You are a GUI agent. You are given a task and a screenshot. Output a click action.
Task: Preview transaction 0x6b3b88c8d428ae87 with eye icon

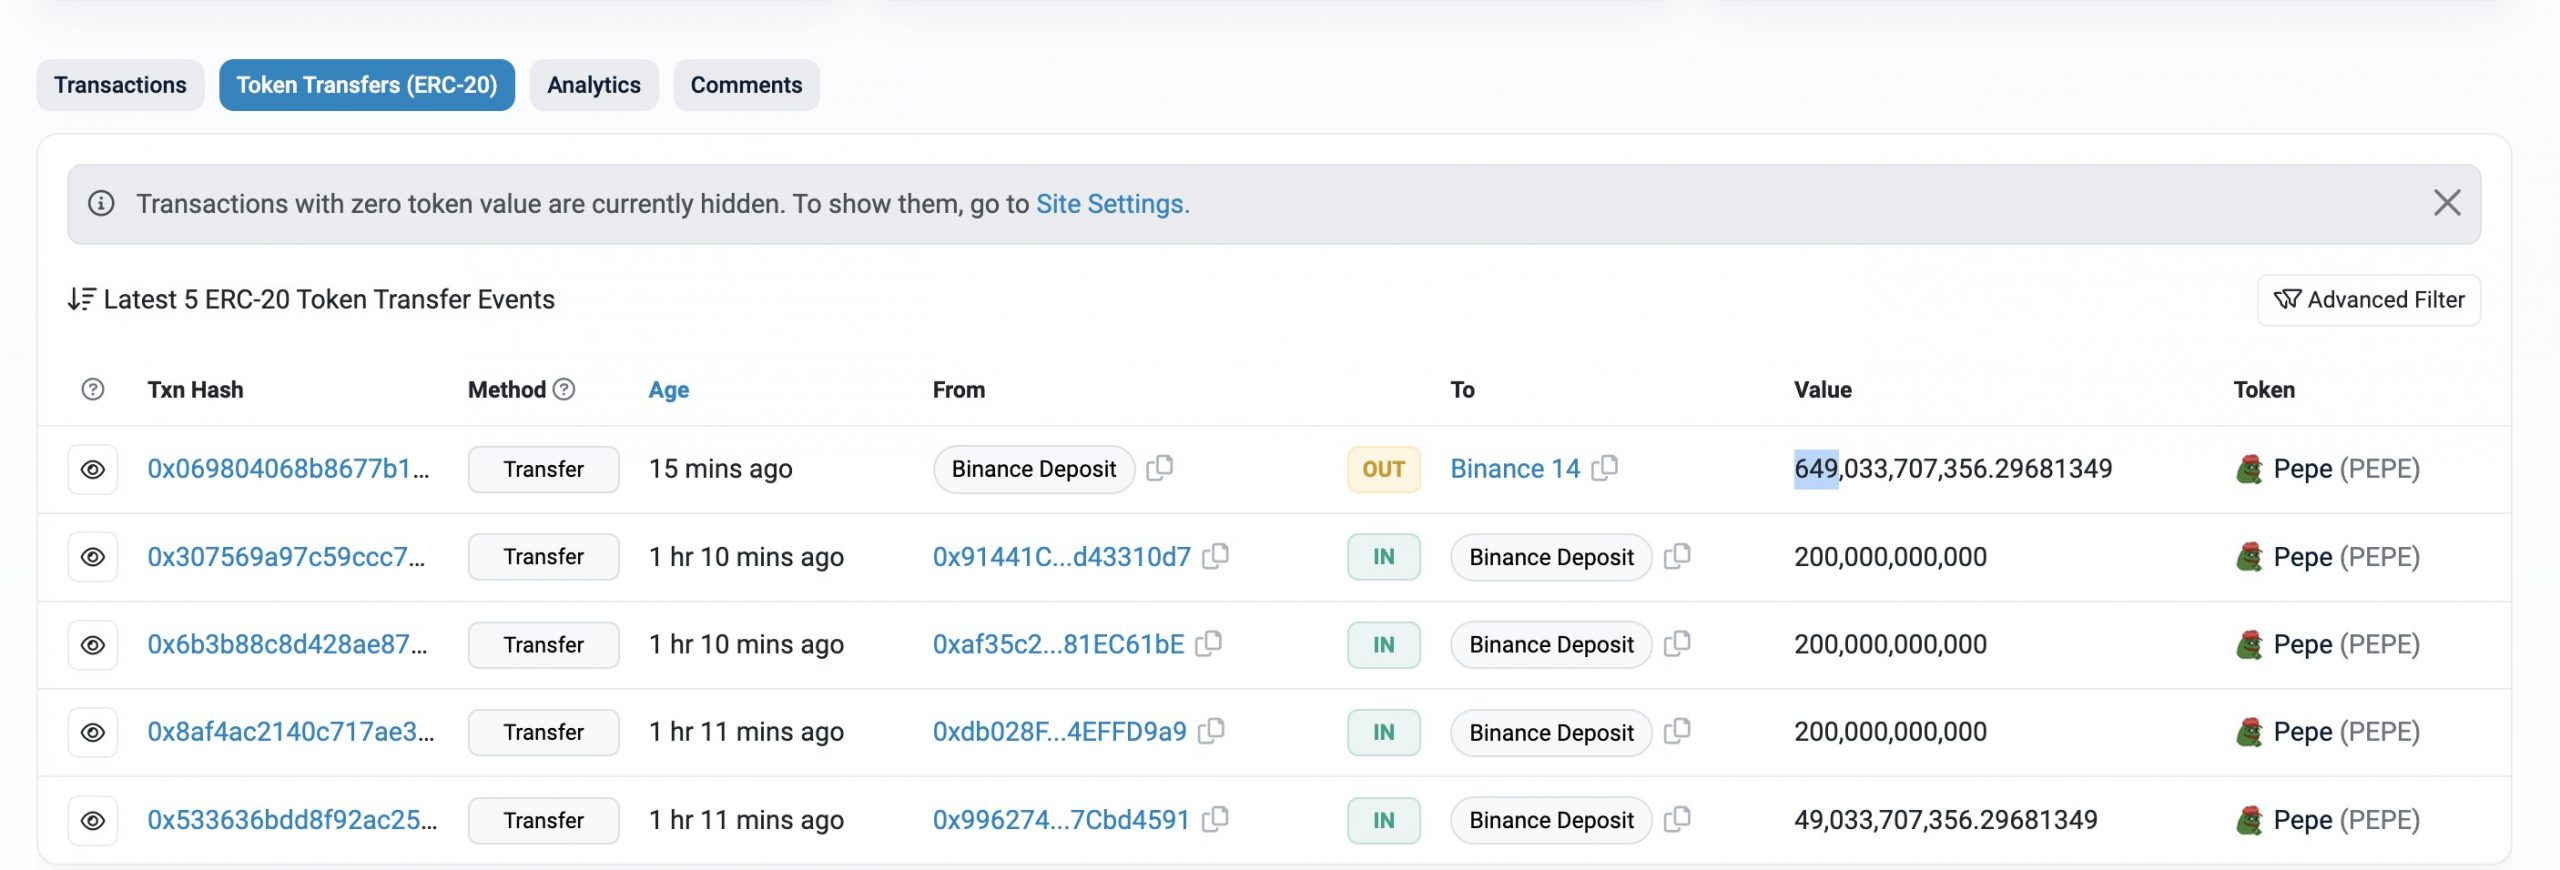[93, 645]
